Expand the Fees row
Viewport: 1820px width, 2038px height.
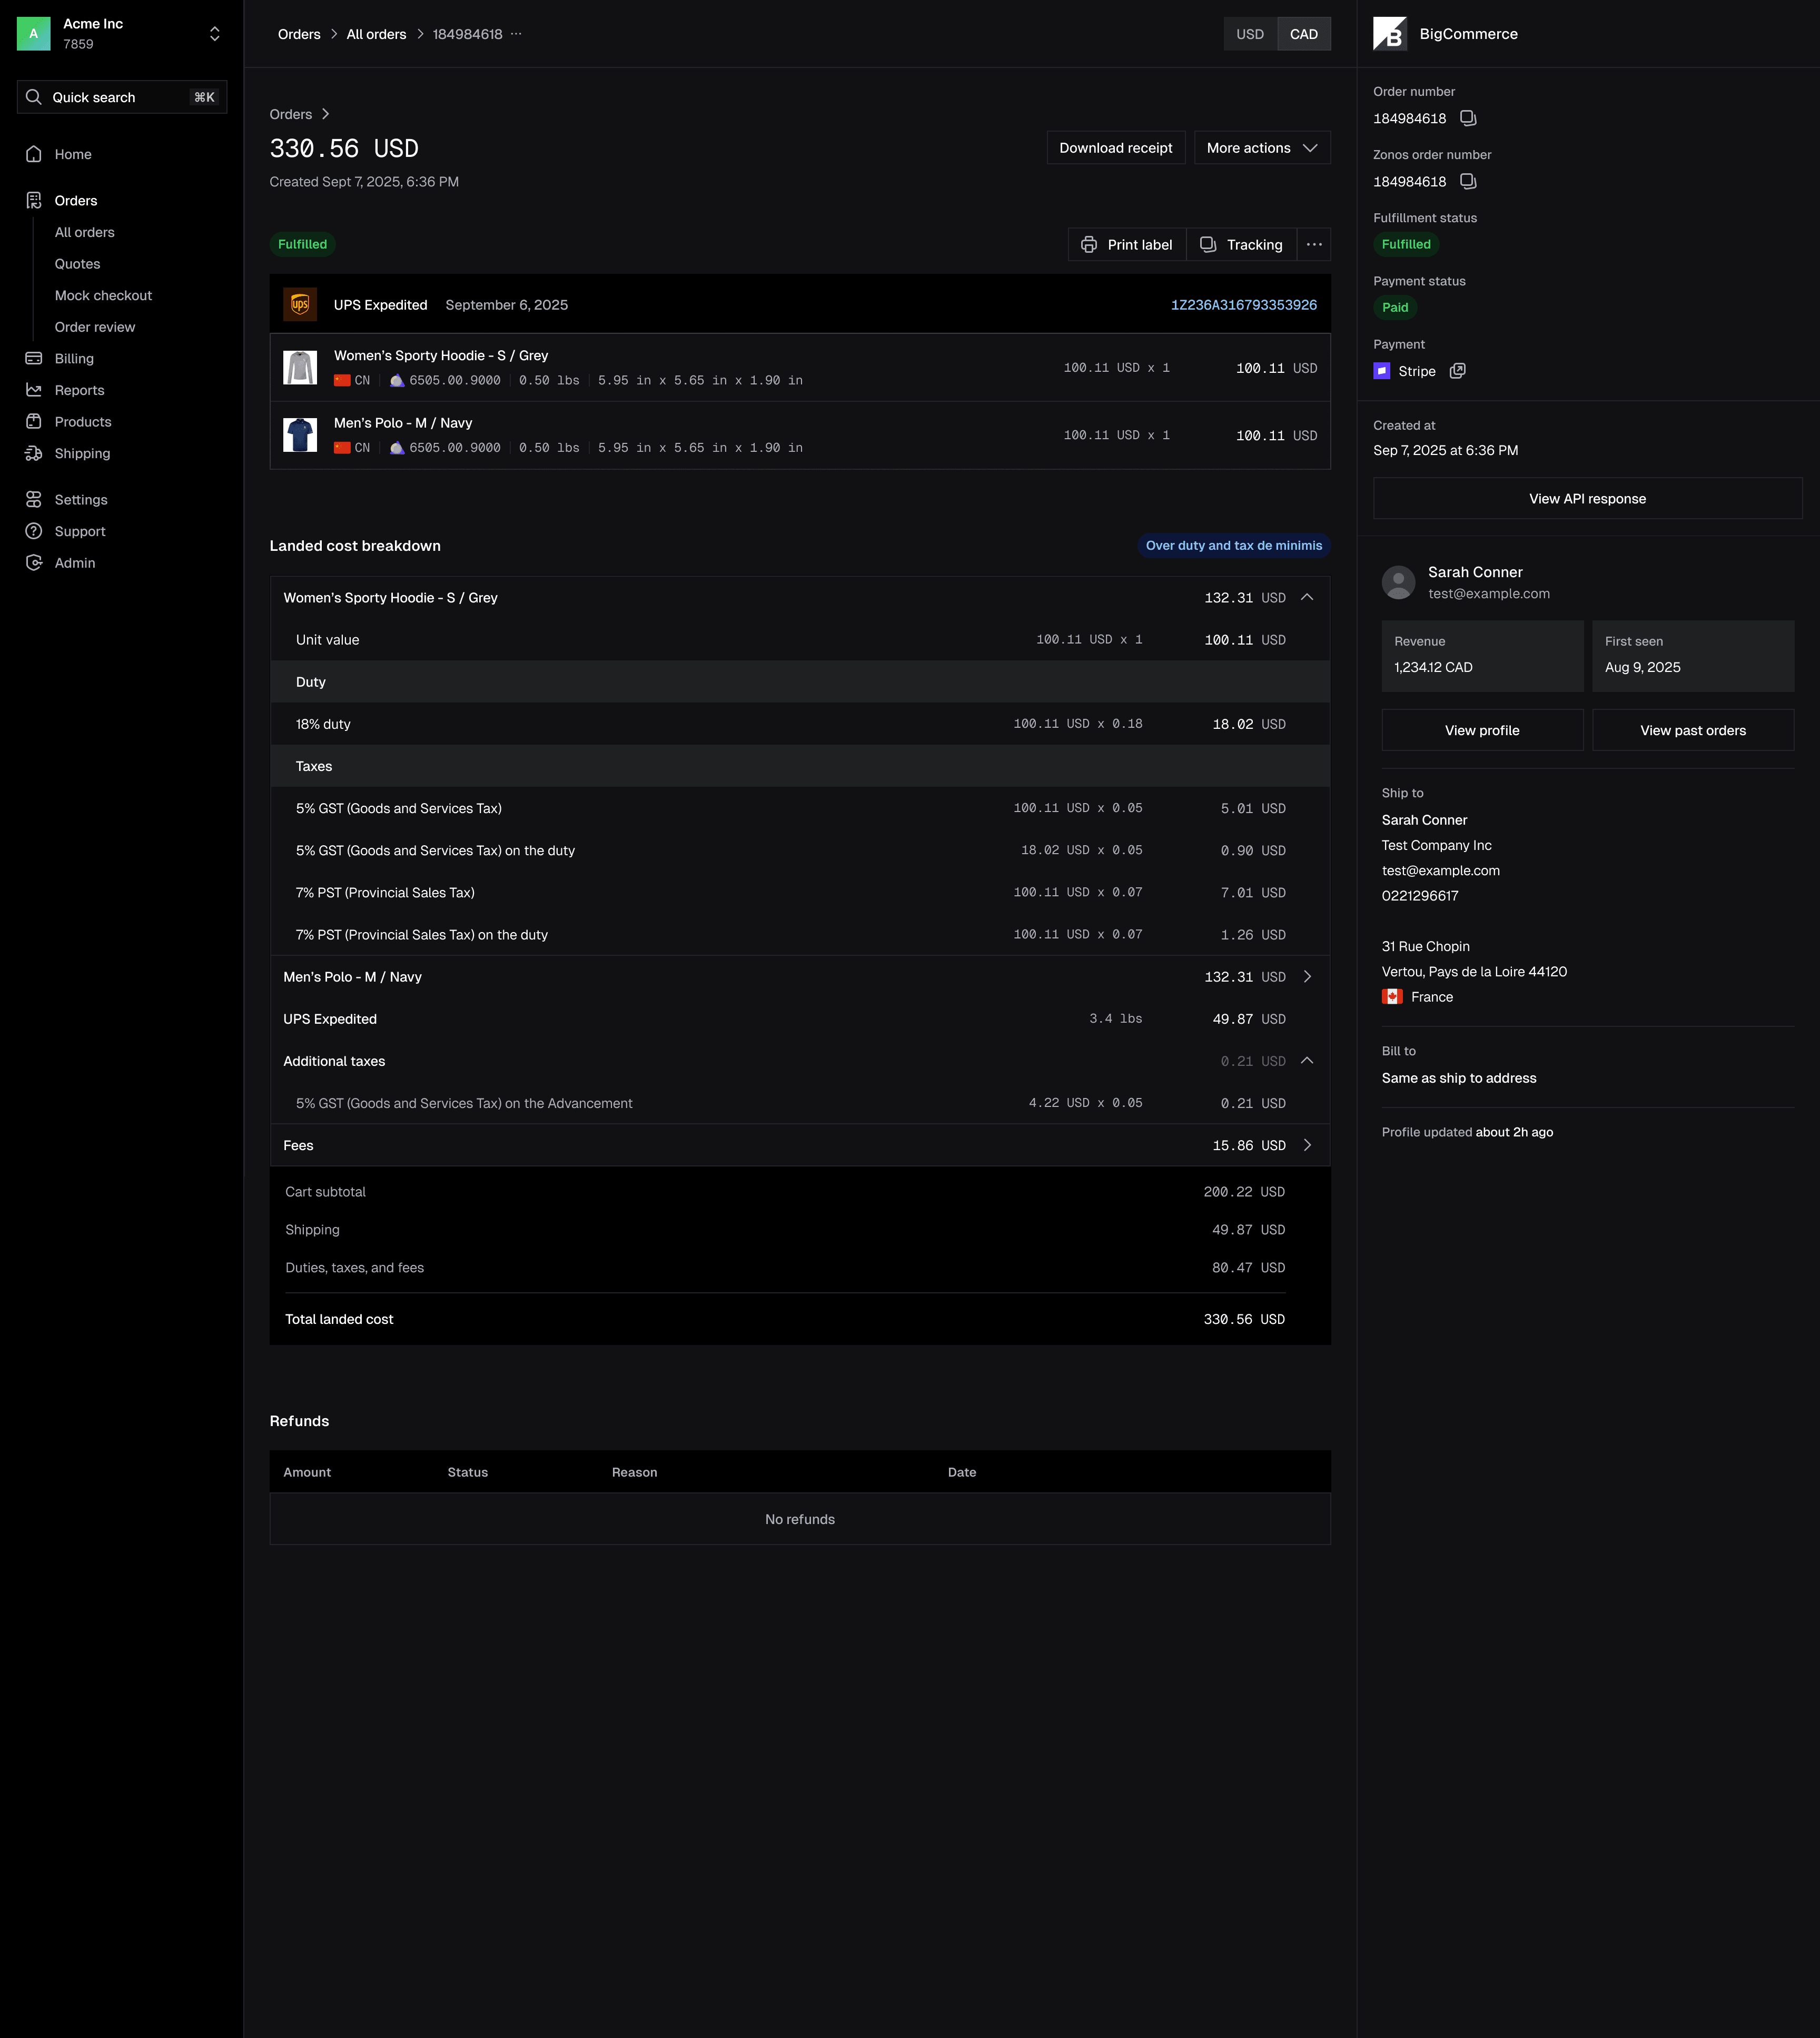1307,1146
